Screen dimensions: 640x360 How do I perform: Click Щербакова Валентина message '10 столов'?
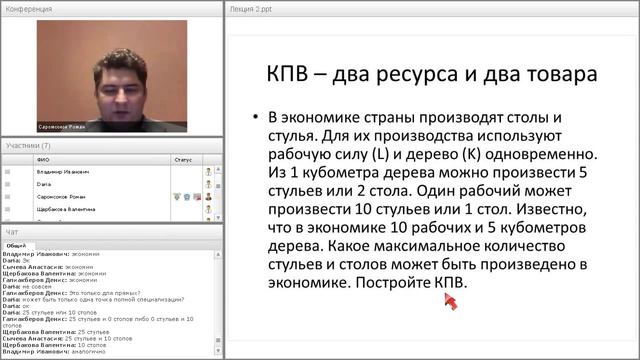(x=54, y=345)
